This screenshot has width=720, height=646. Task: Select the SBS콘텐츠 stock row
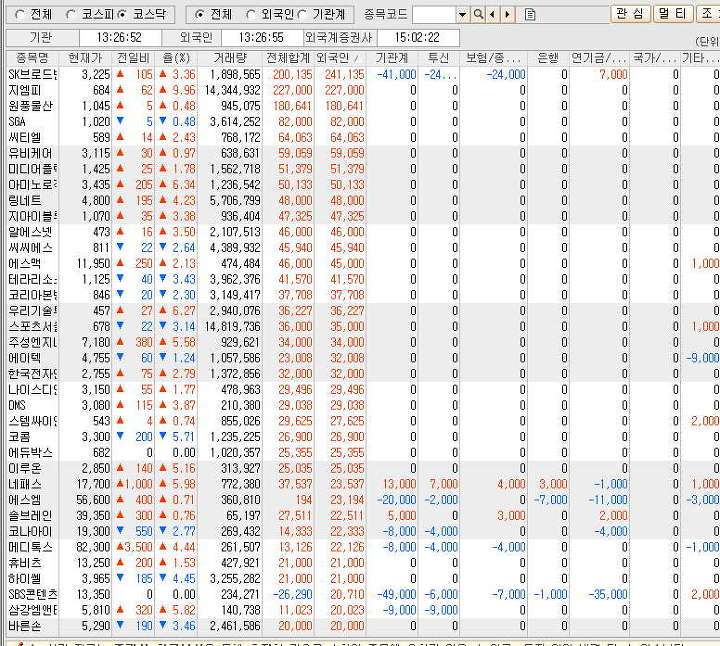click(x=363, y=594)
